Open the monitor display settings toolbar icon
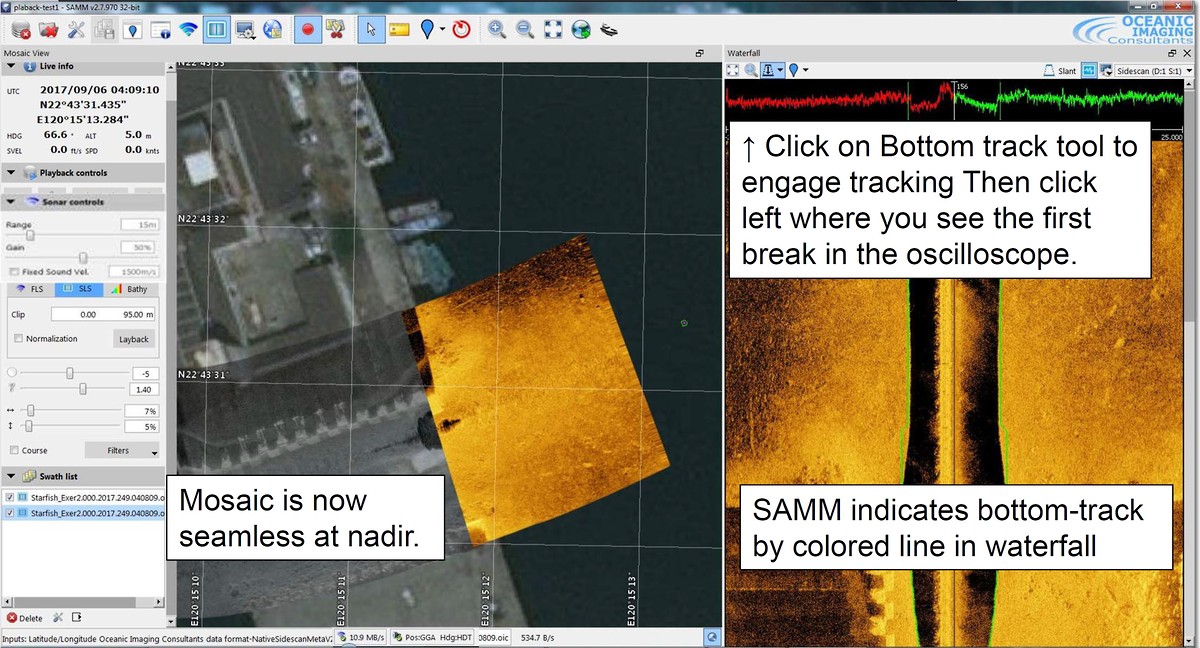This screenshot has width=1200, height=648. click(x=245, y=29)
